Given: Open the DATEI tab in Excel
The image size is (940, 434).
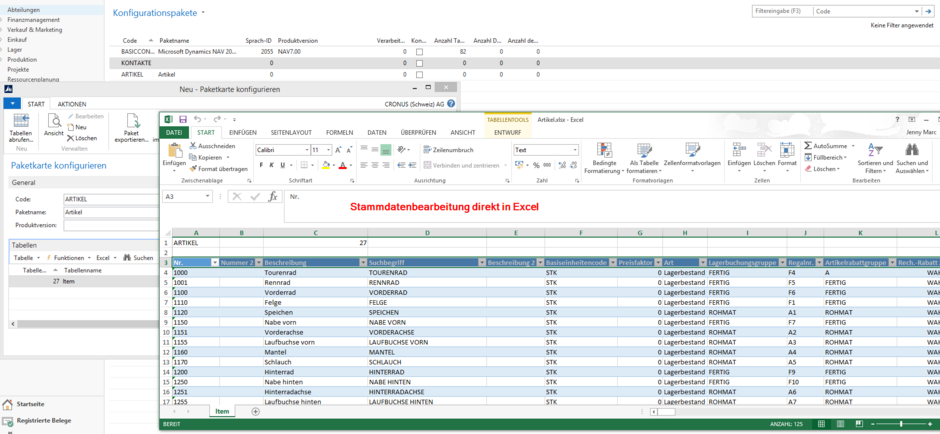Looking at the screenshot, I should 174,132.
